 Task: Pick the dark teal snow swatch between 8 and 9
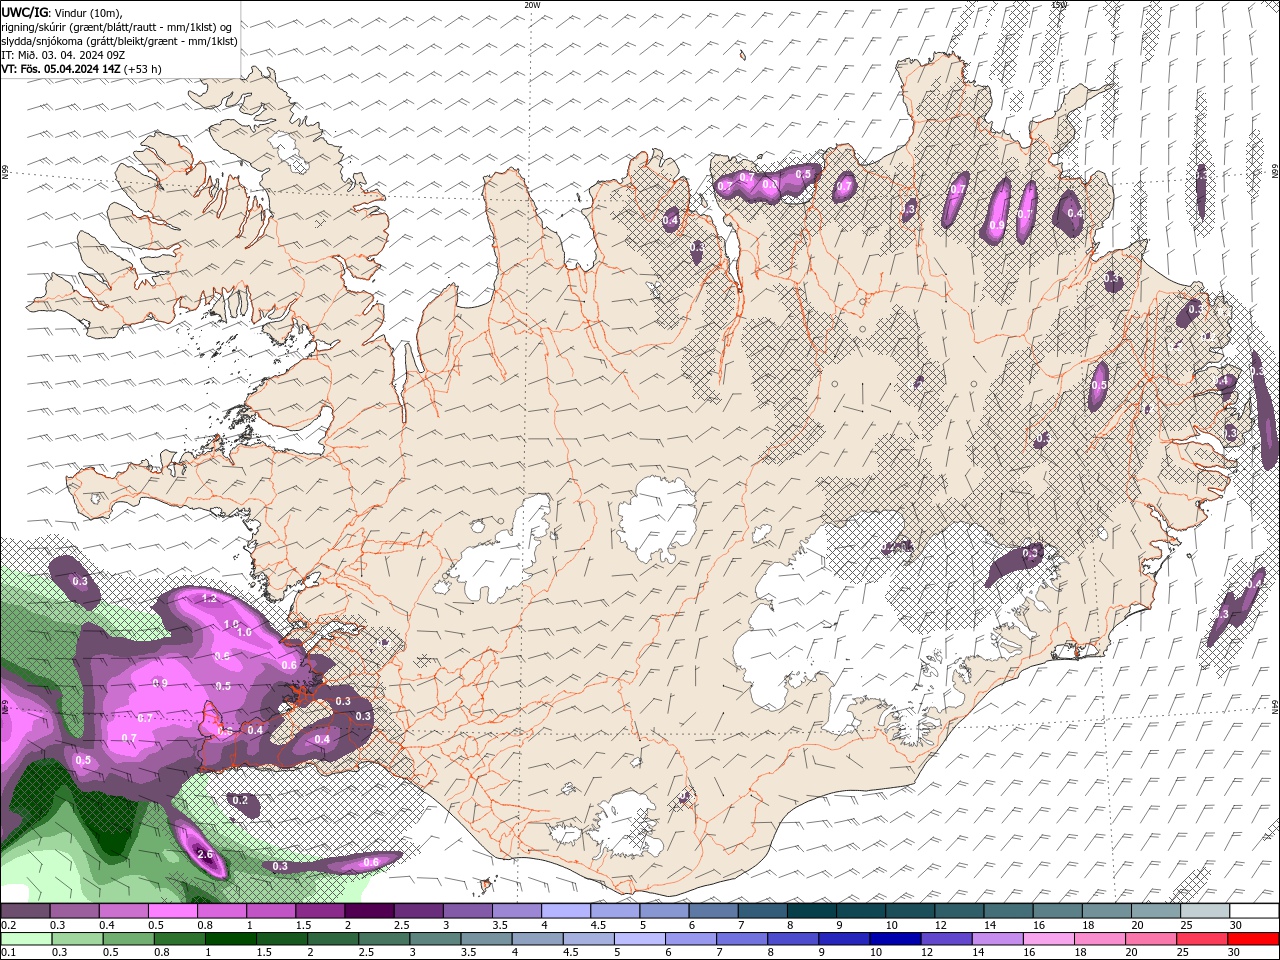[811, 911]
